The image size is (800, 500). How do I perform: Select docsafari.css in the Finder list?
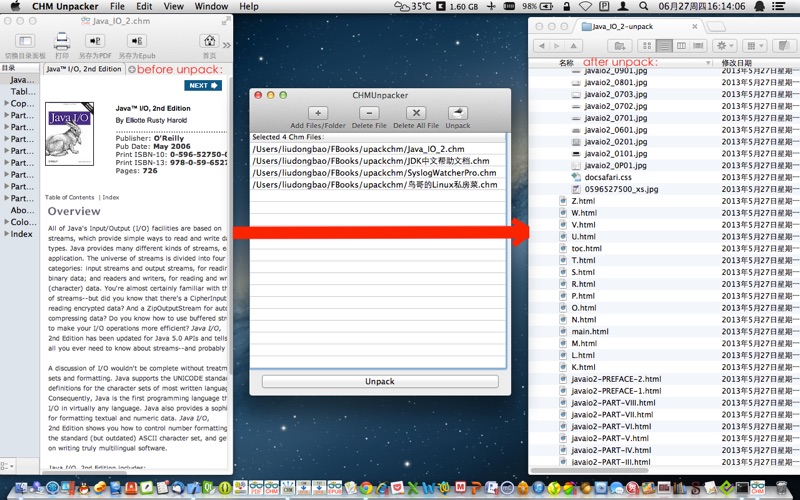point(608,177)
